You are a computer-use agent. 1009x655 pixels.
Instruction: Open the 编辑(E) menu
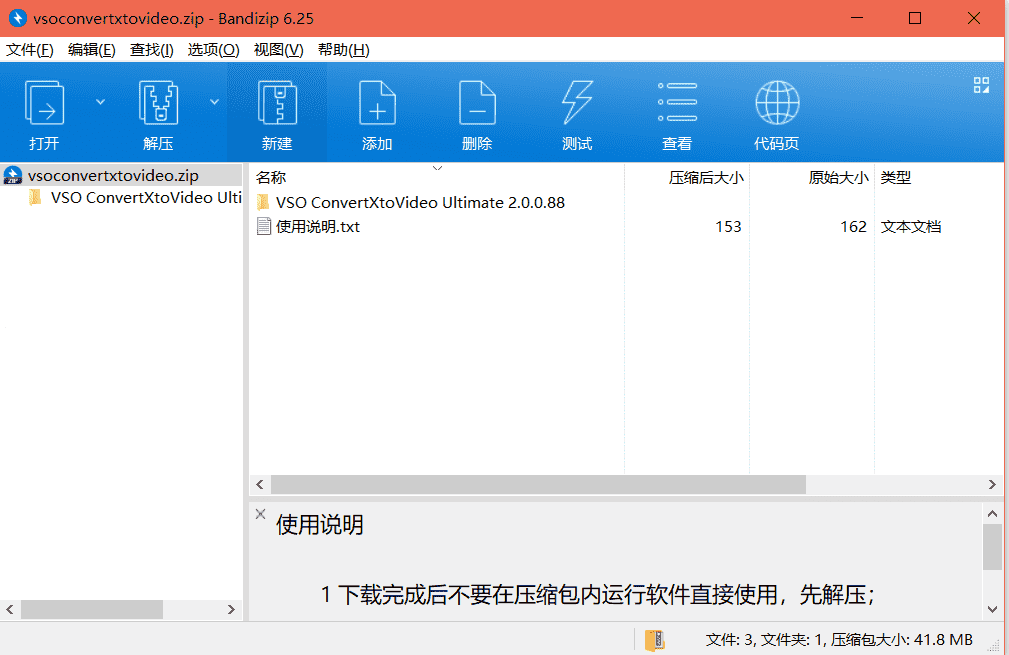pyautogui.click(x=91, y=50)
